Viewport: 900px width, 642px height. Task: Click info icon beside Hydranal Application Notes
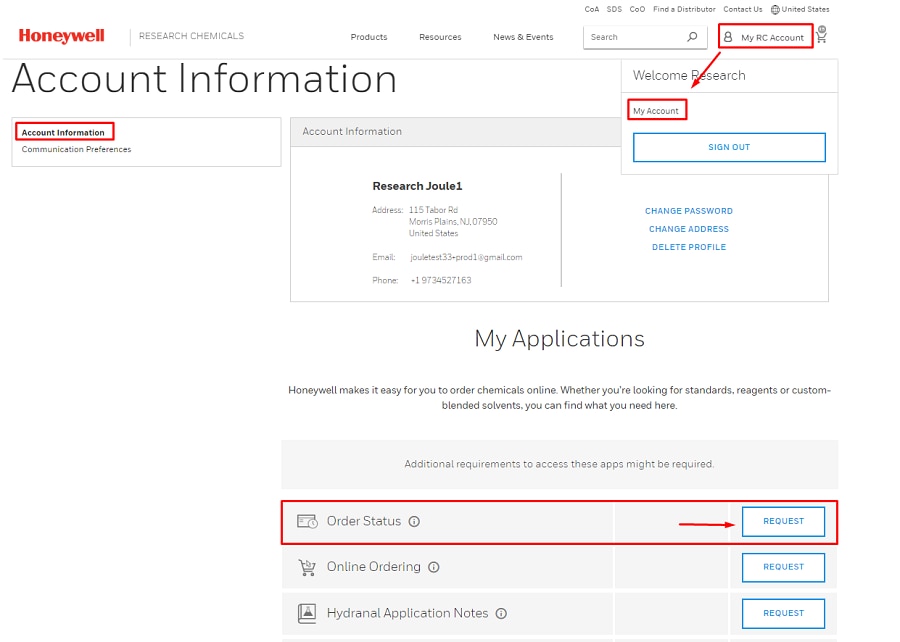pos(501,613)
